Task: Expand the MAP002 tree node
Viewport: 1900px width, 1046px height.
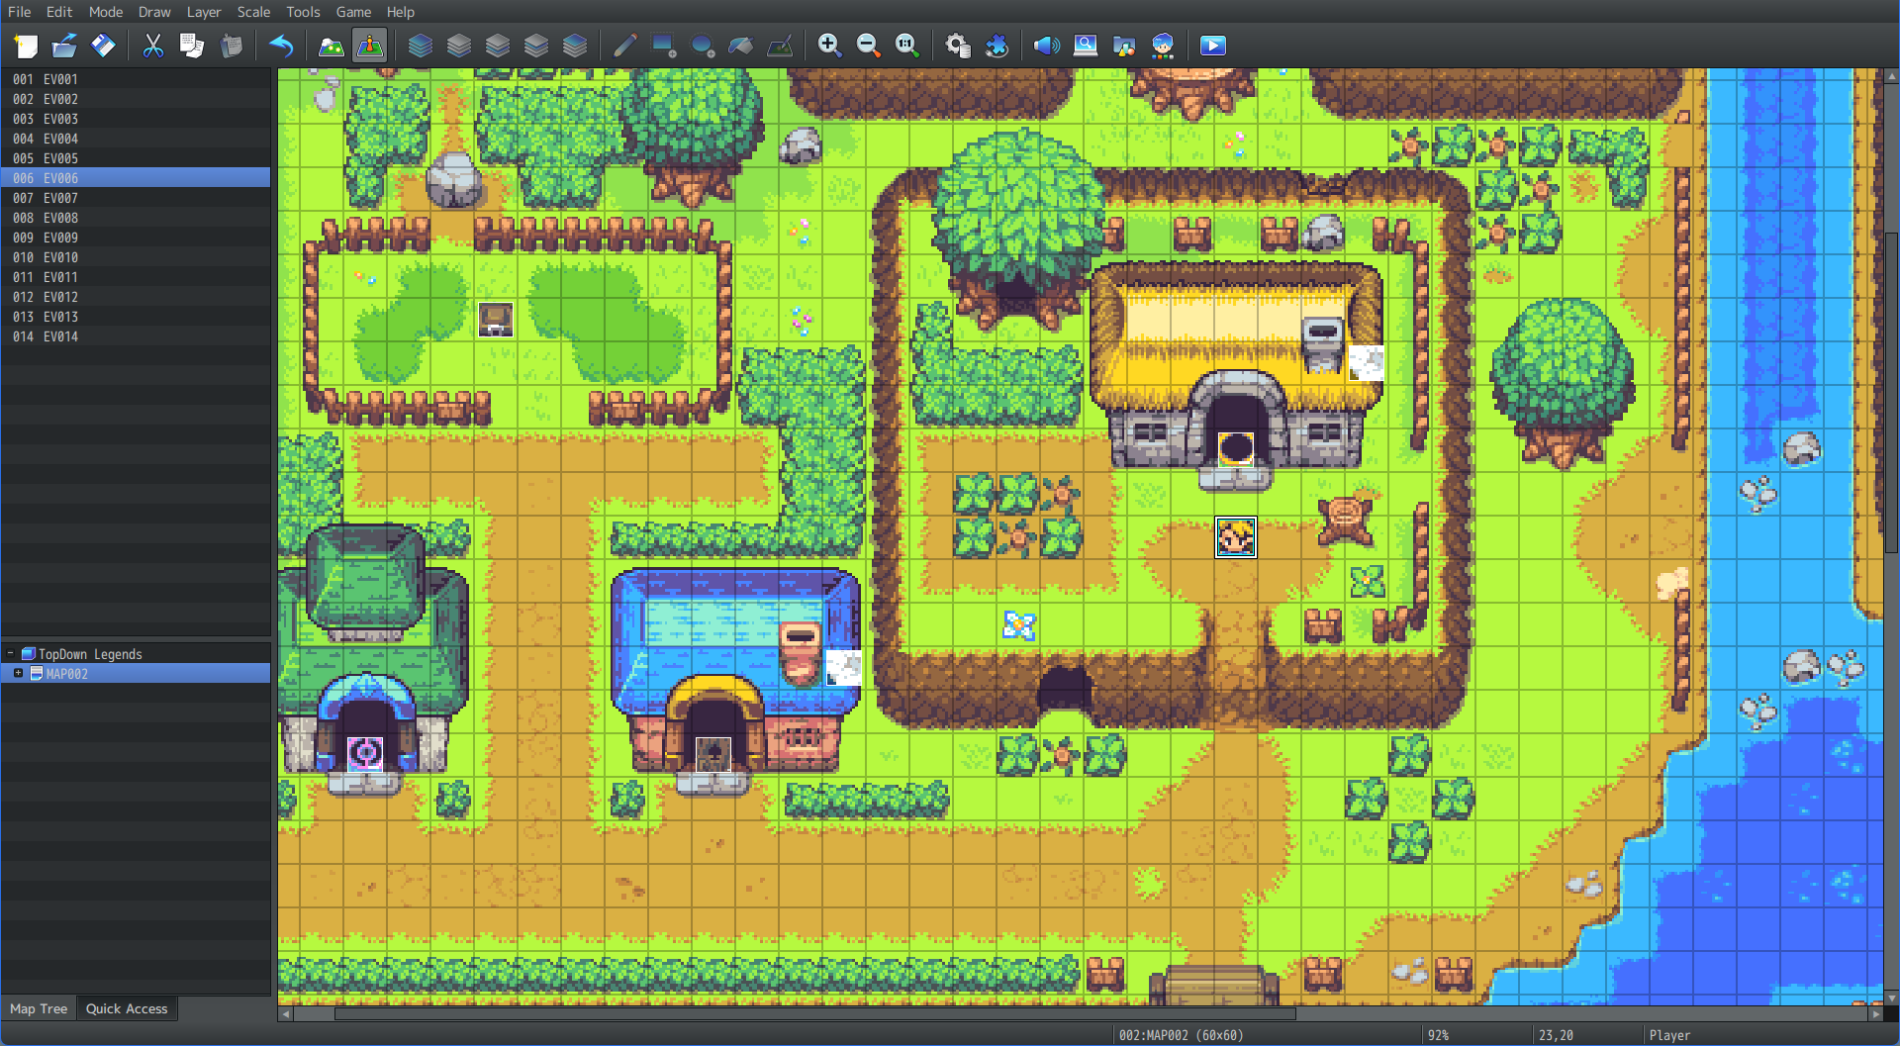Action: [x=18, y=673]
